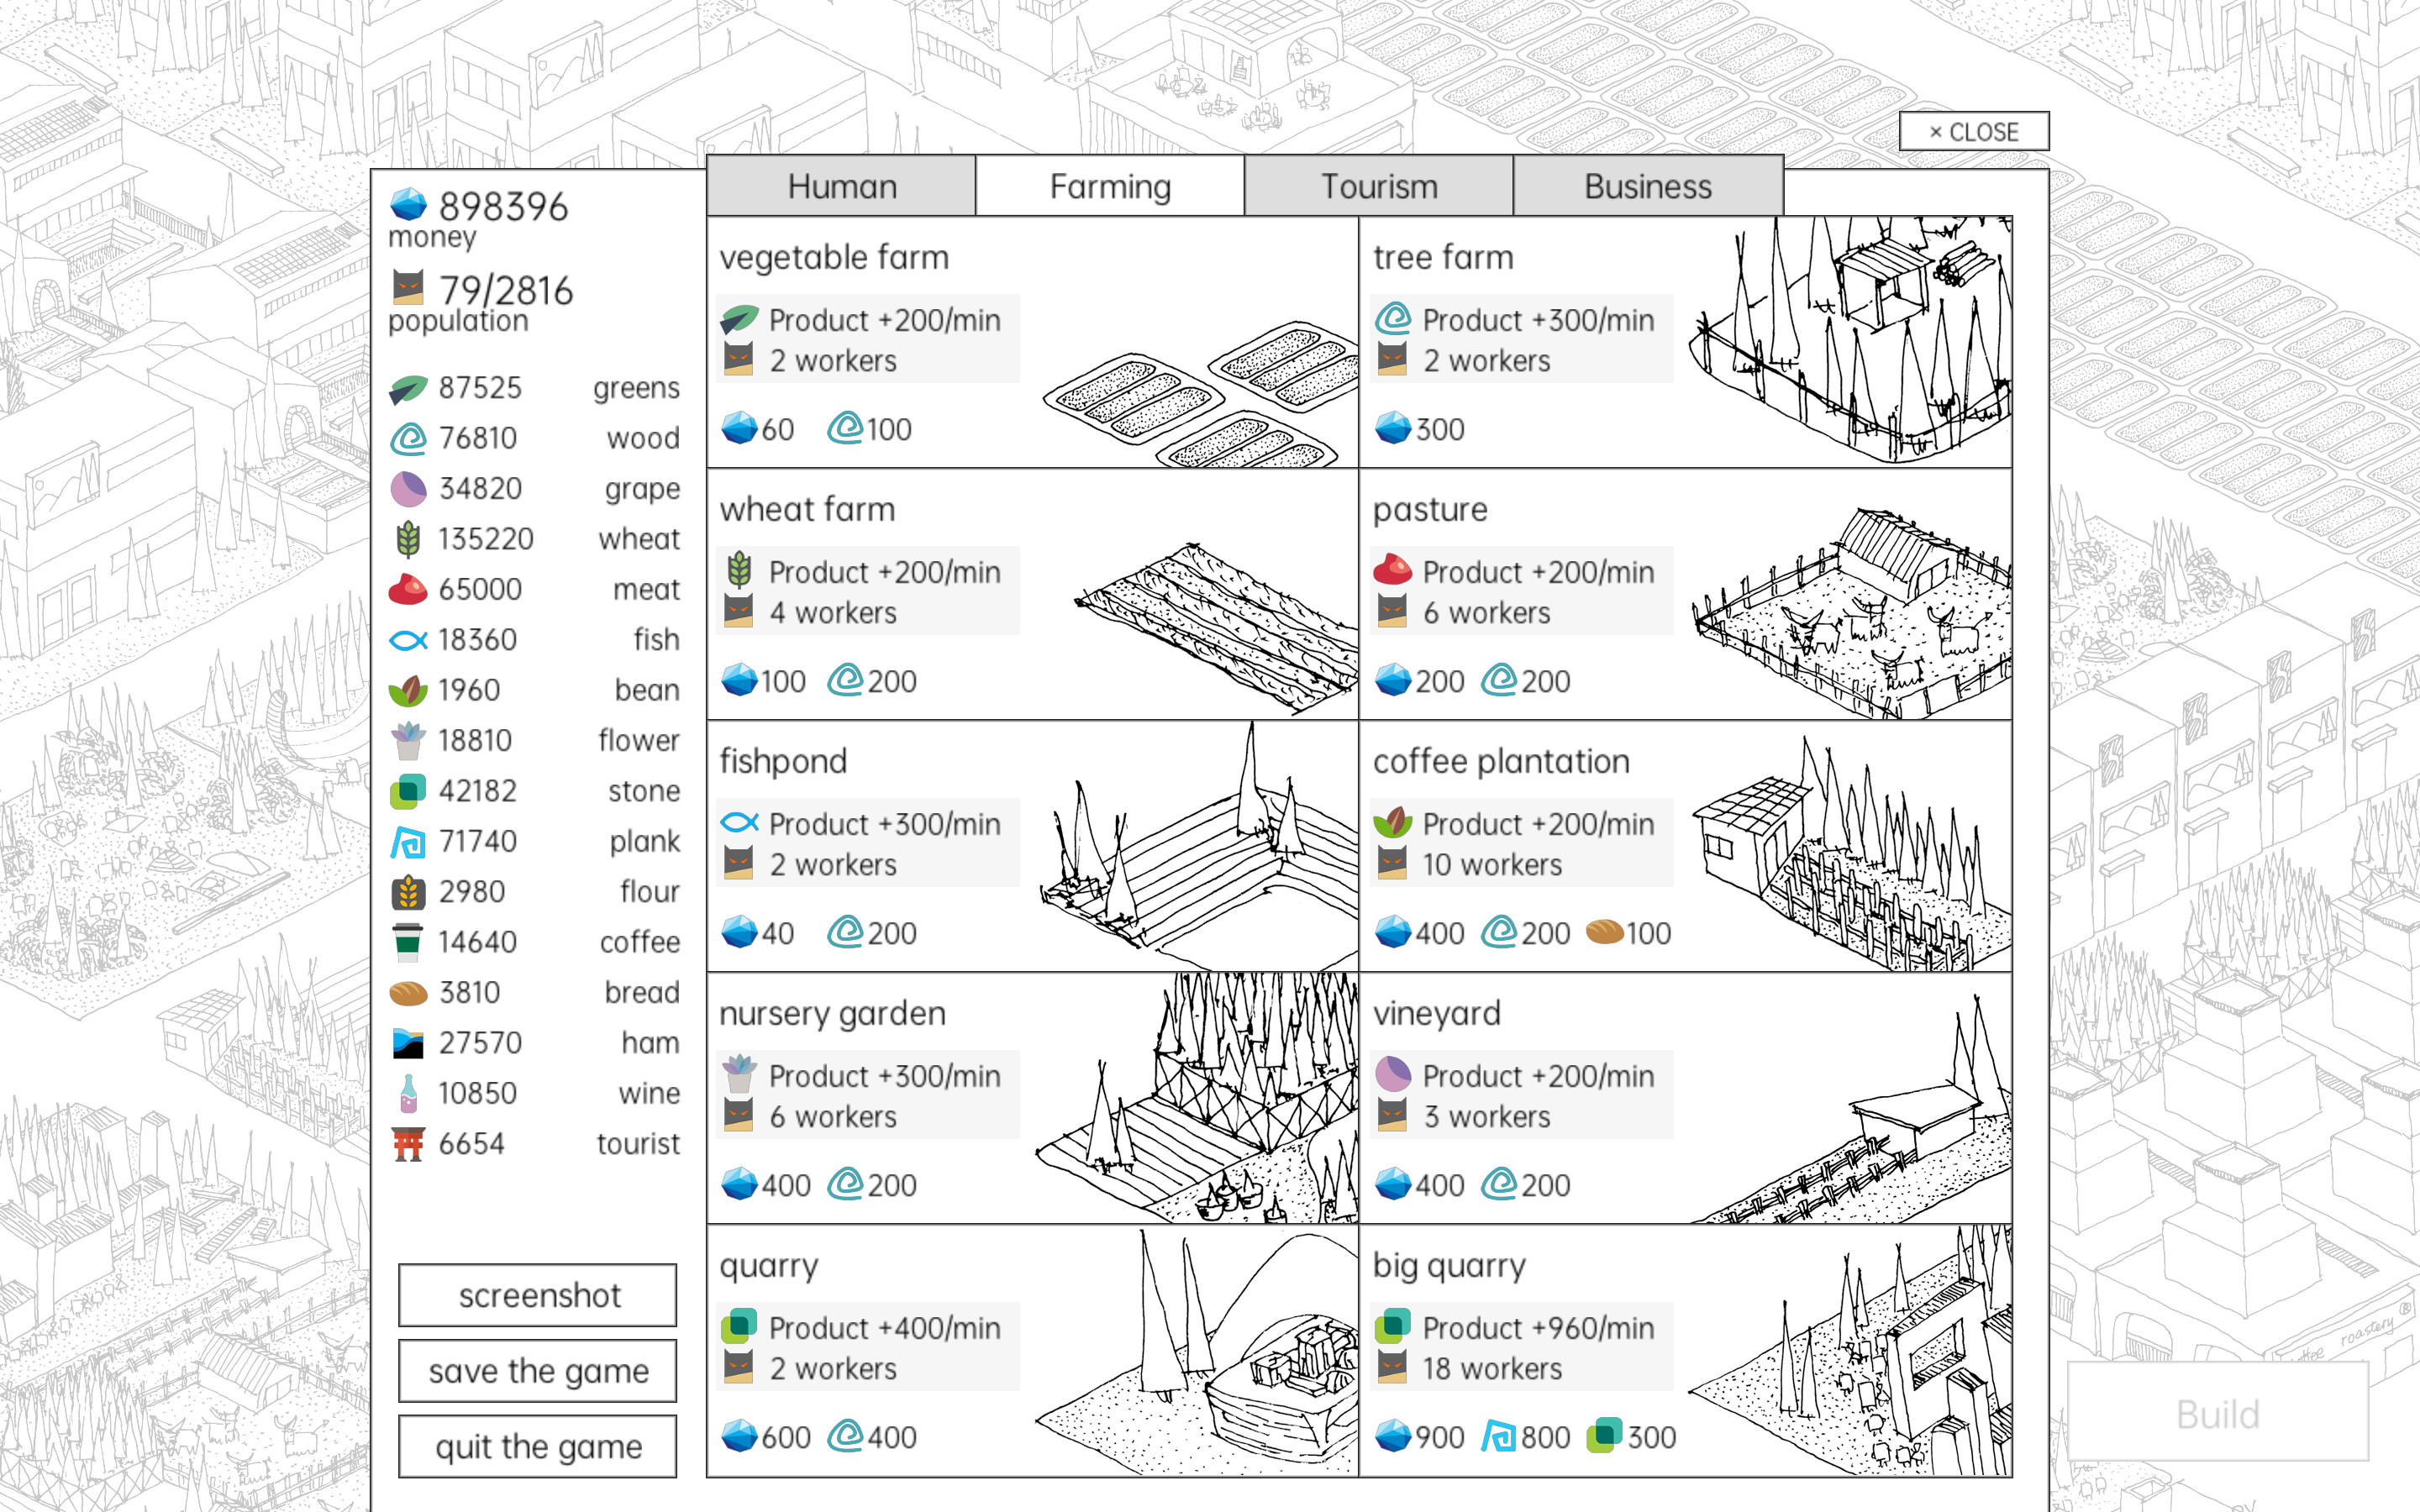This screenshot has height=1512, width=2420.
Task: Close the build menu panel
Action: (1973, 131)
